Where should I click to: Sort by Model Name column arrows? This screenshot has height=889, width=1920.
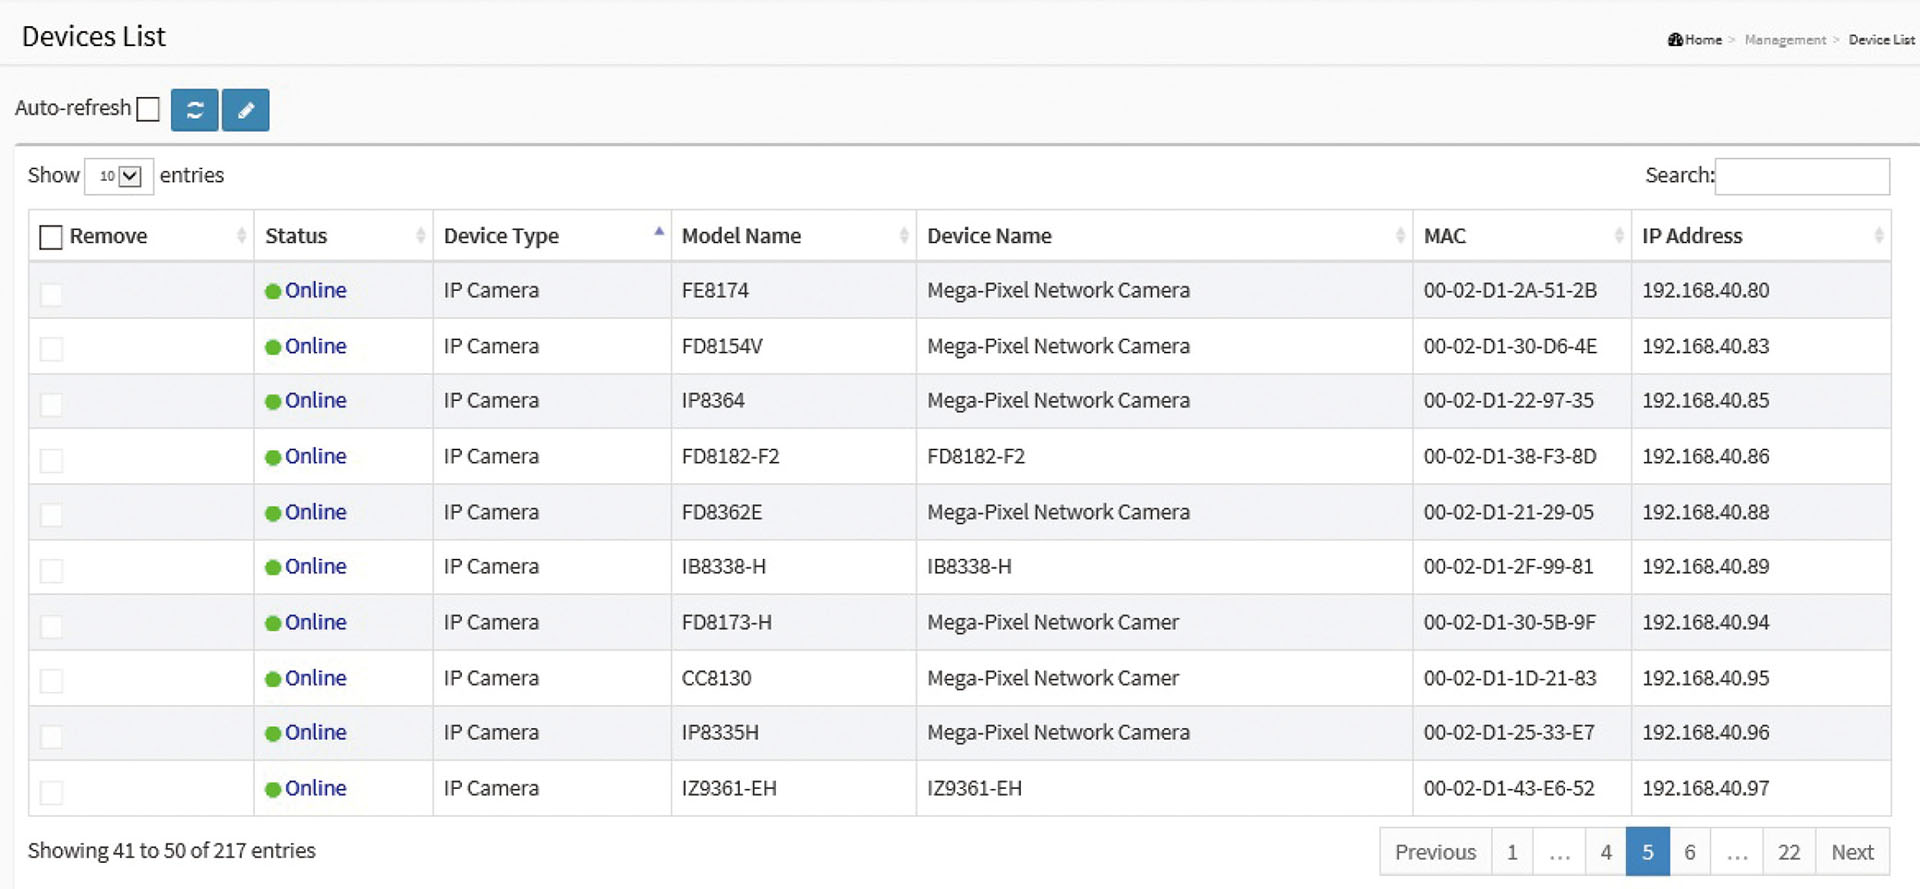click(x=904, y=236)
